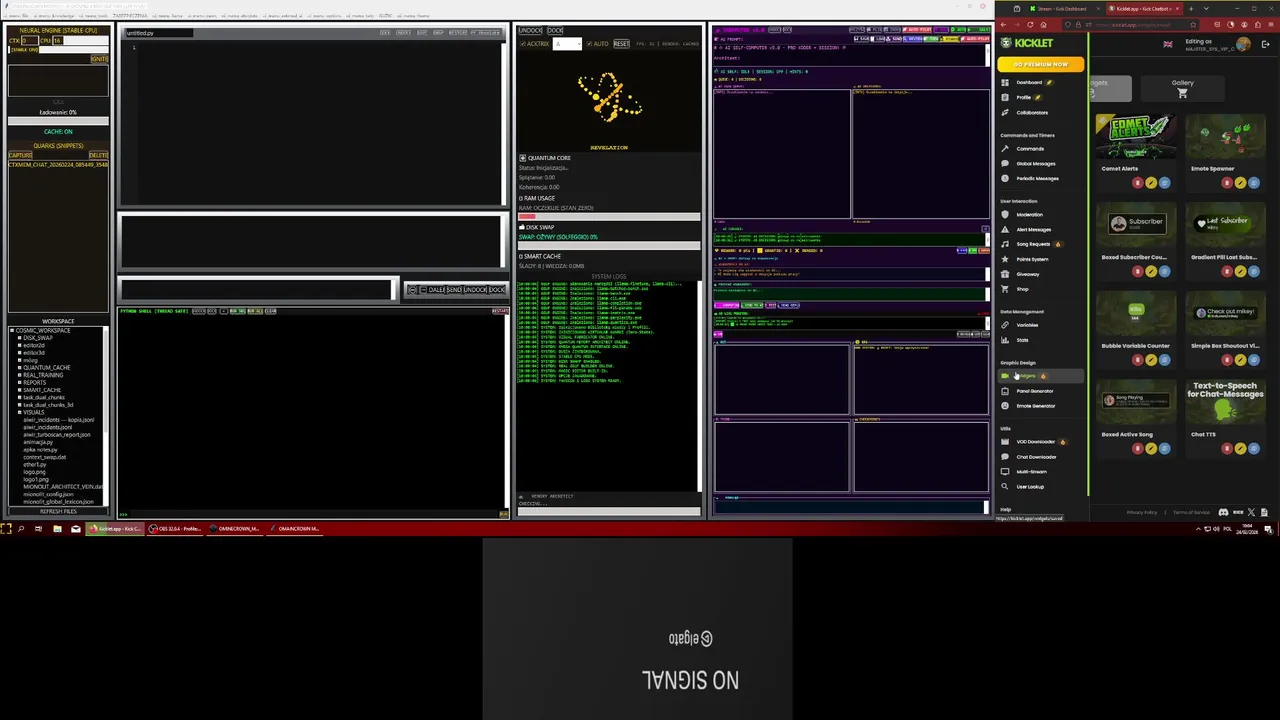
Task: Expand the QUANTUM_CACHE folder
Action: point(19,367)
